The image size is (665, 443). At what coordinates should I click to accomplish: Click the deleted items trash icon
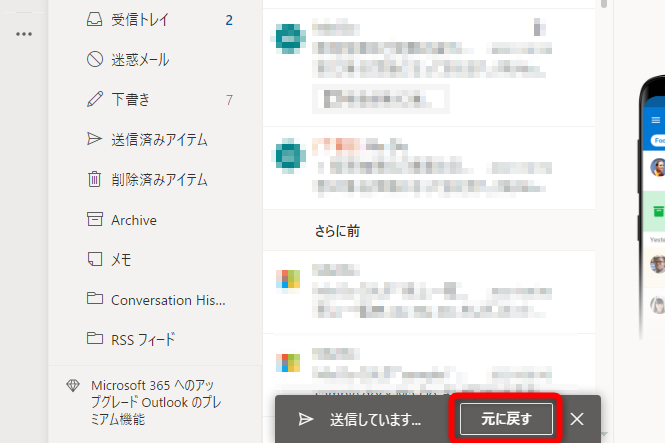(94, 179)
